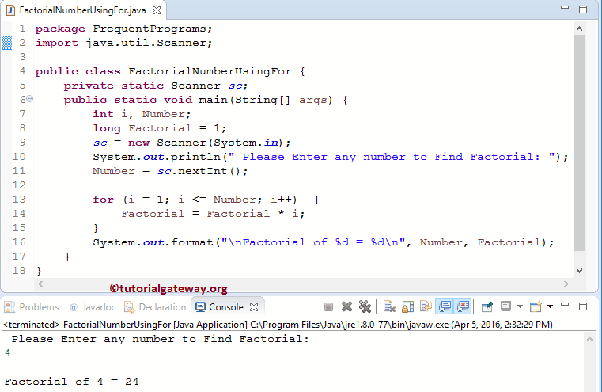Click 'System.out.format' on line 16
602x392 pixels.
tap(153, 242)
